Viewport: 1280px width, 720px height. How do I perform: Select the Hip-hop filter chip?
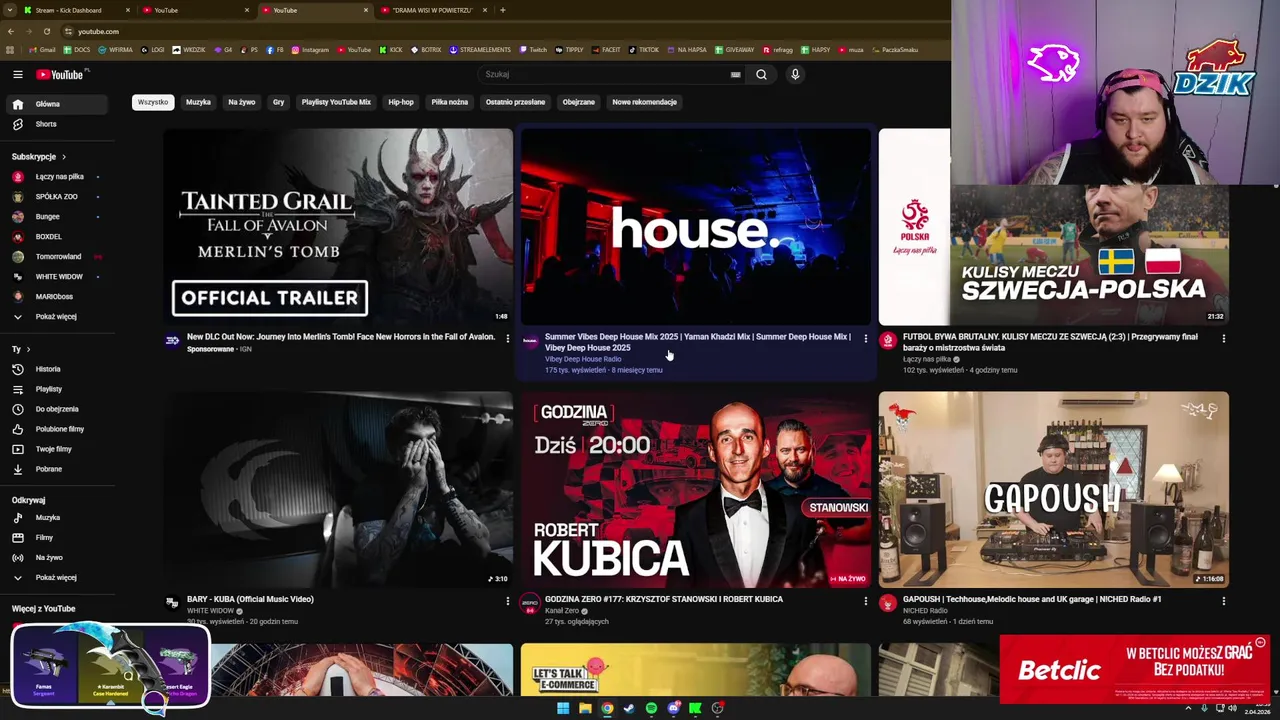pyautogui.click(x=401, y=102)
